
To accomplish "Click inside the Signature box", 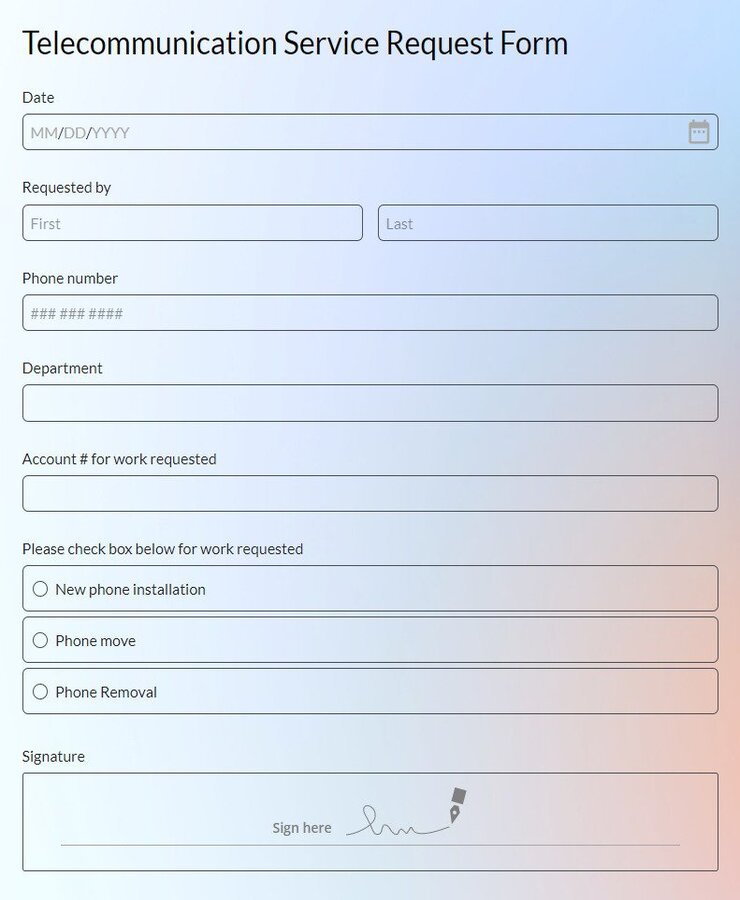I will [370, 820].
